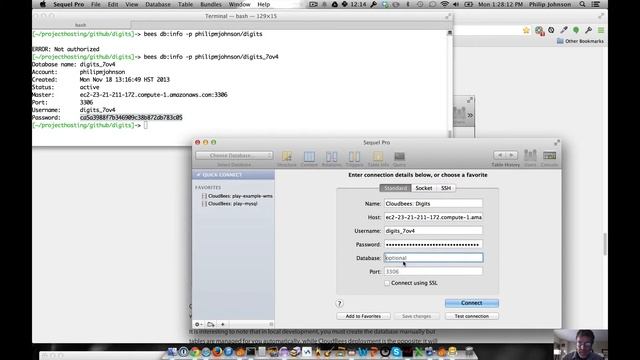Screen dimensions: 640x360
Task: Click the Username input field
Action: (x=433, y=231)
